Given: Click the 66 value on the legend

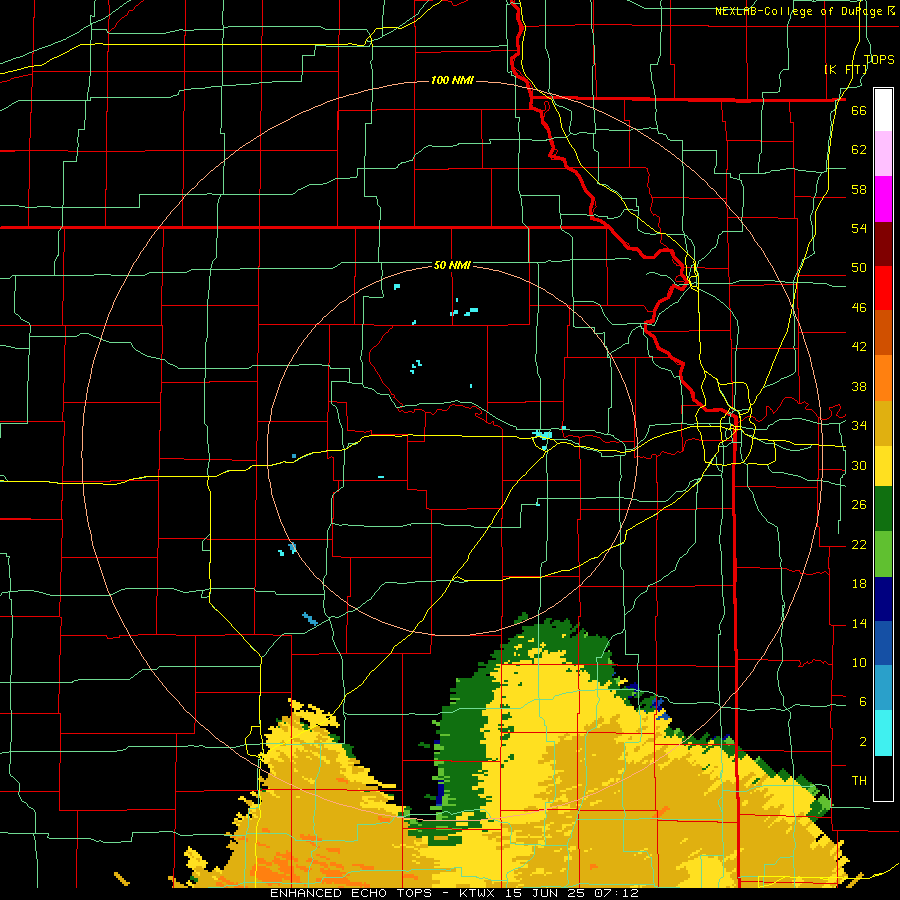Looking at the screenshot, I should coord(859,111).
